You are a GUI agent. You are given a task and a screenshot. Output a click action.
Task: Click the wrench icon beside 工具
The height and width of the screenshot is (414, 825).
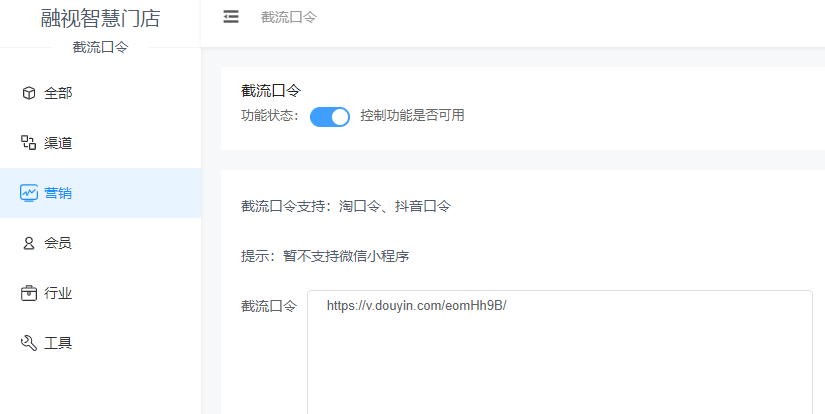(28, 343)
